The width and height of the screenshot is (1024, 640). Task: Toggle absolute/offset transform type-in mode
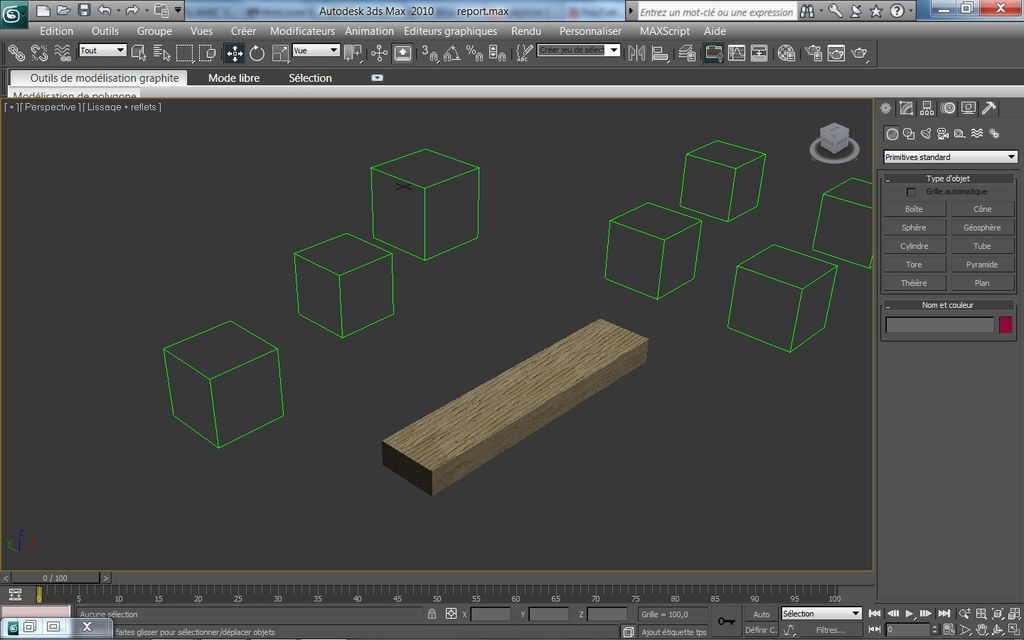click(451, 614)
